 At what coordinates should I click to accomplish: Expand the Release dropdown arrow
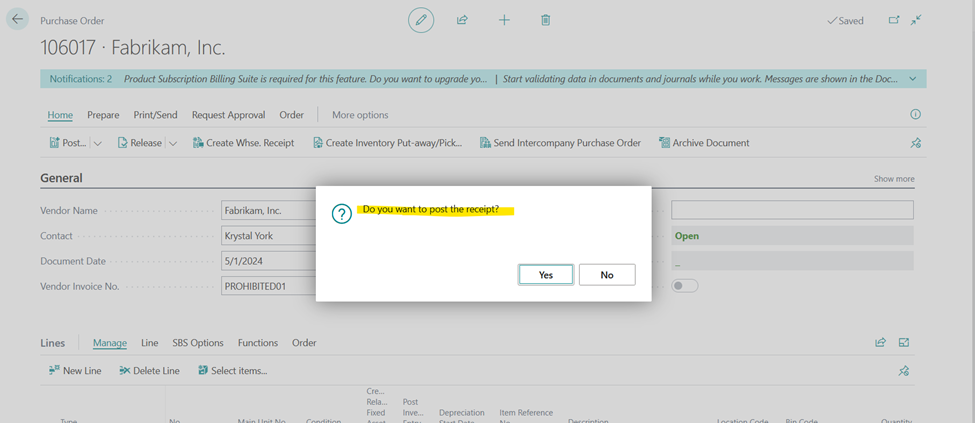(173, 143)
